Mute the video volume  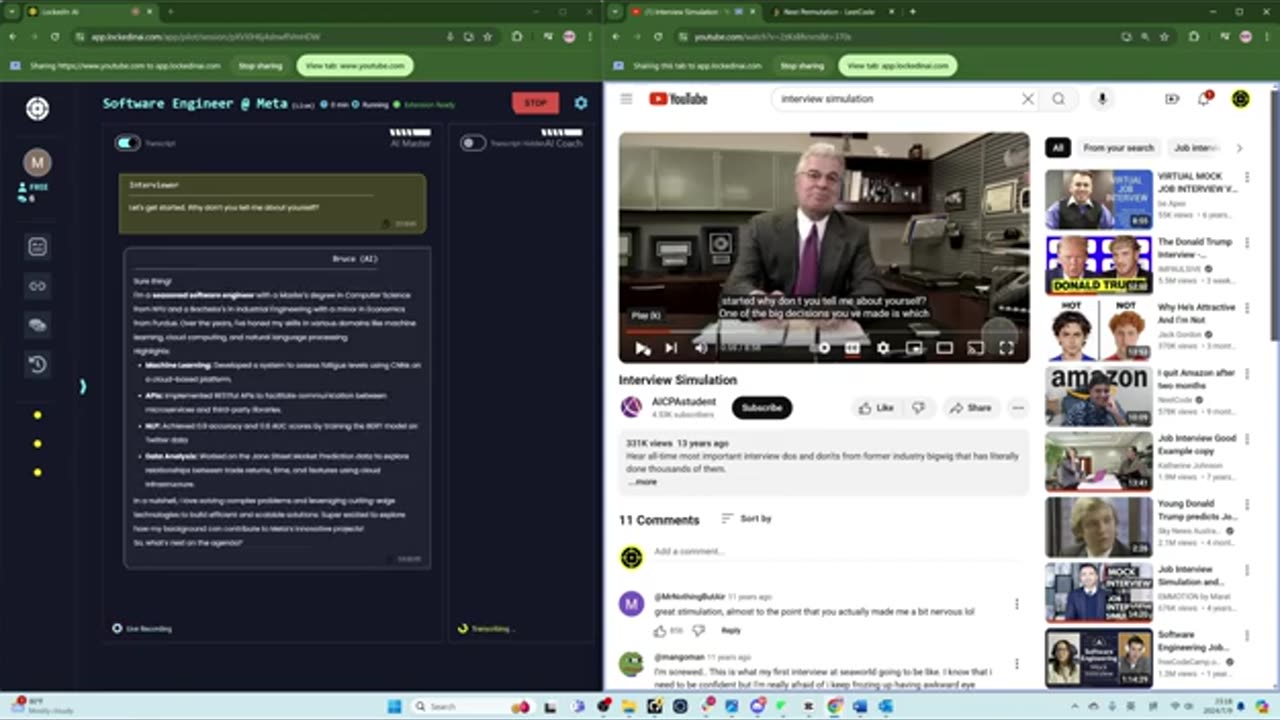701,348
